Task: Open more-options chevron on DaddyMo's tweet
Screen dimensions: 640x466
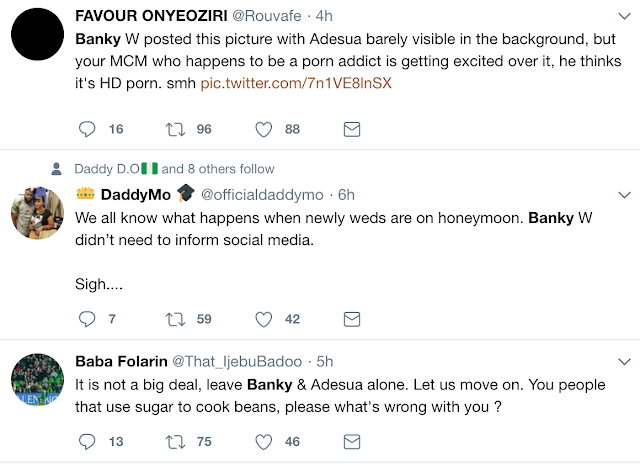Action: 623,194
